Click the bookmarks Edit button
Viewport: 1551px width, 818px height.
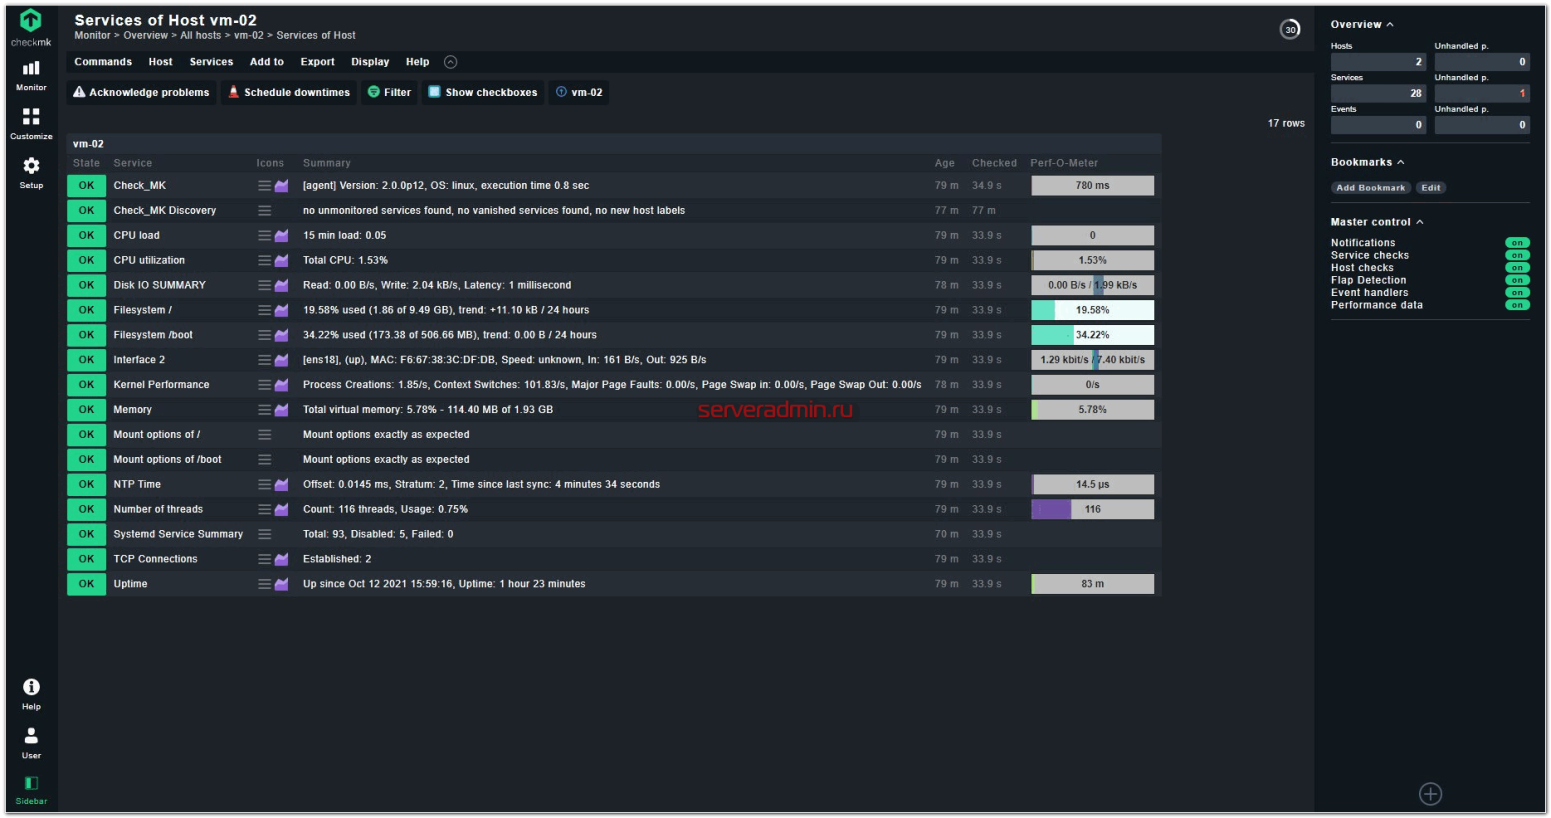click(x=1431, y=188)
